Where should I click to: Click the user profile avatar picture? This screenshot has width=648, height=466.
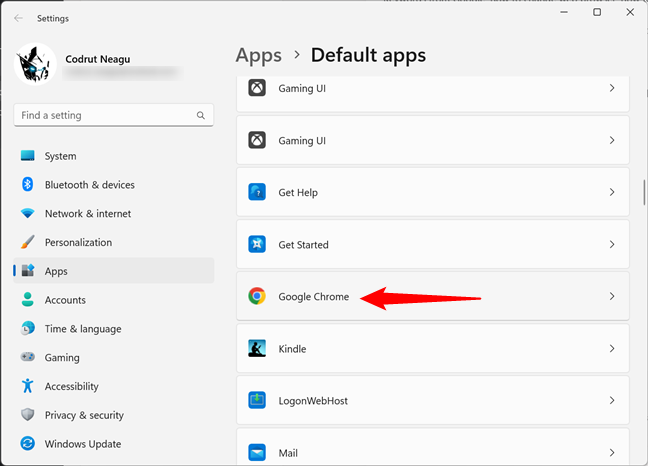click(x=35, y=63)
